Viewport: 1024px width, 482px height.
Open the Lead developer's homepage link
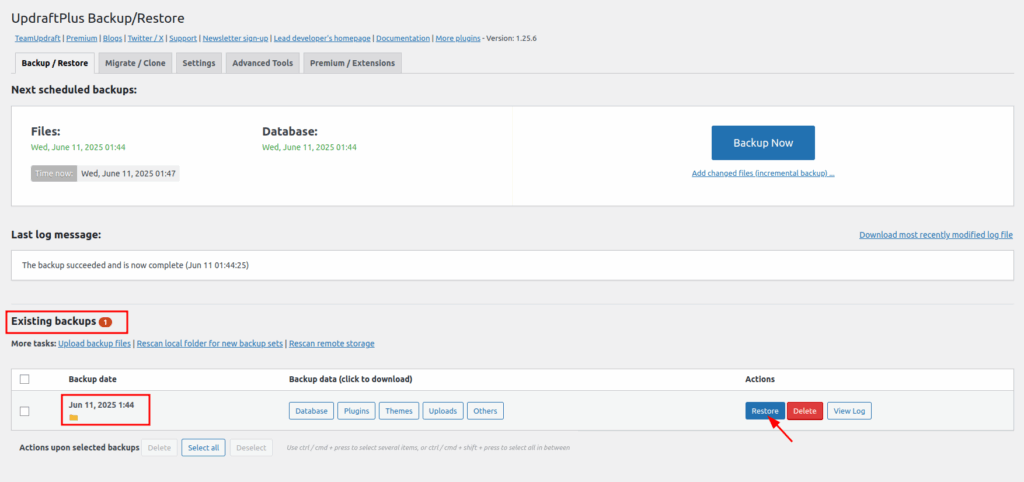click(x=322, y=39)
